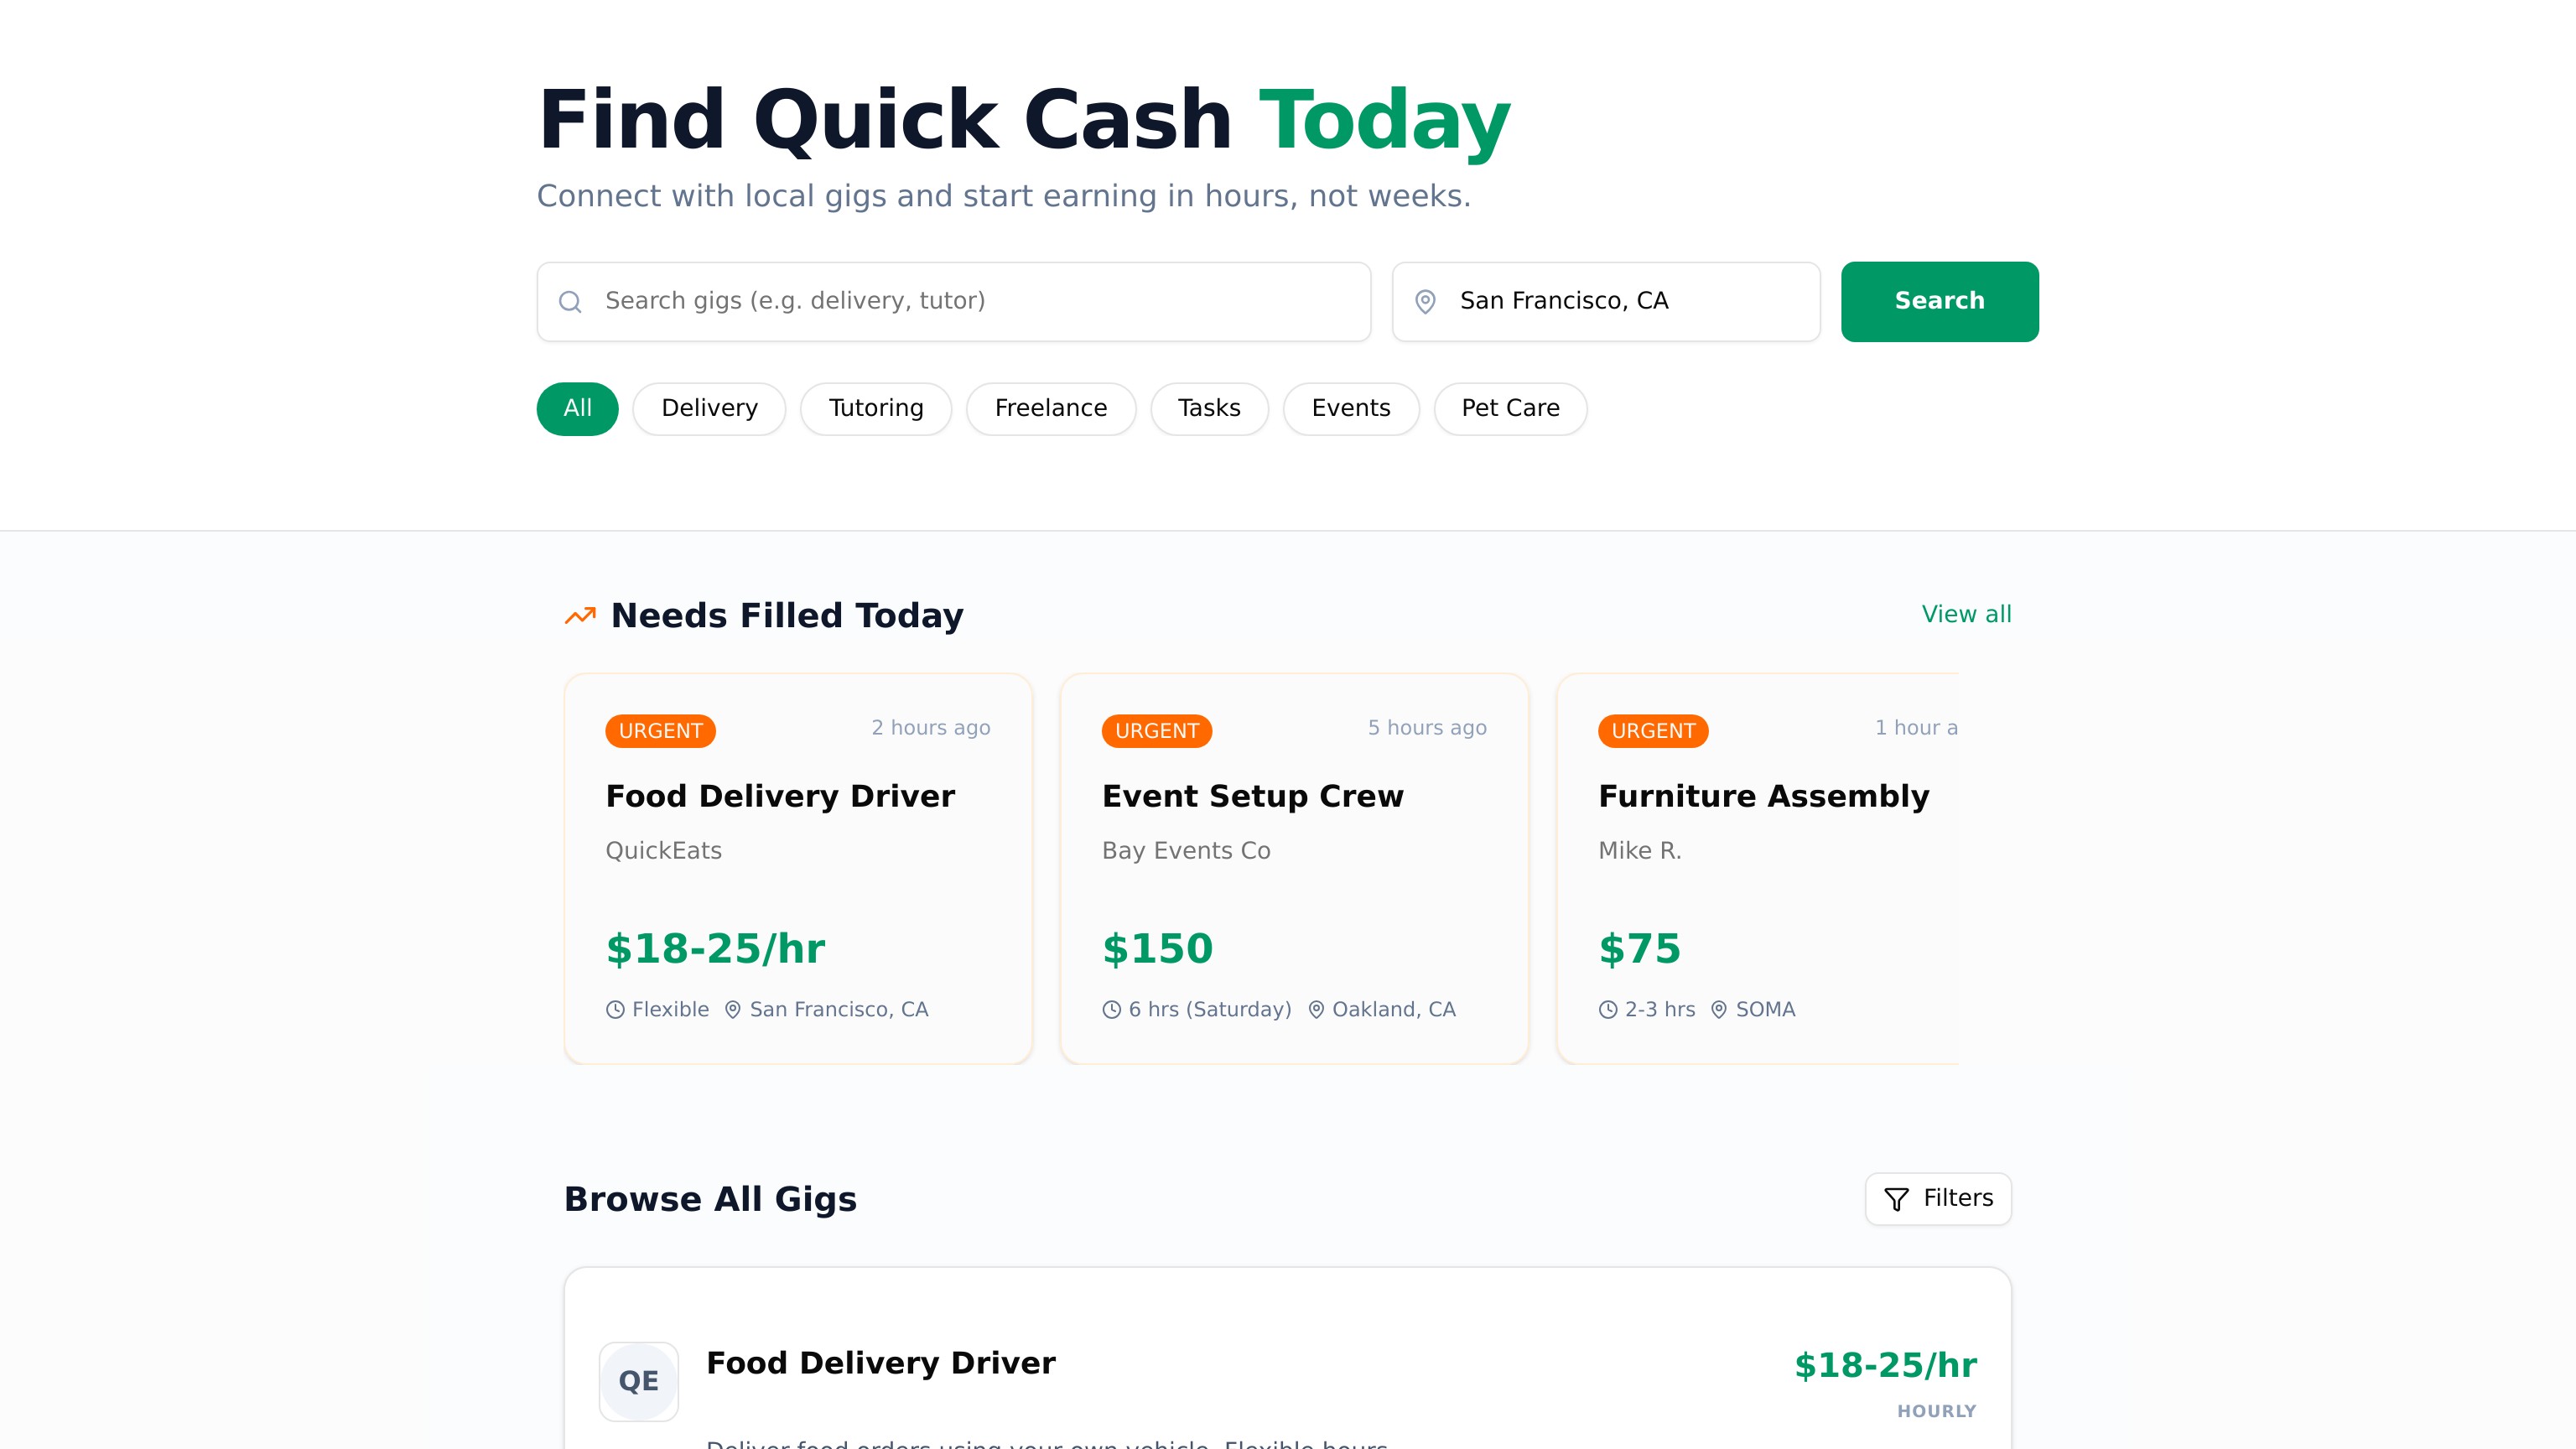Toggle the Delivery category chip
Viewport: 2576px width, 1449px height.
(x=709, y=409)
